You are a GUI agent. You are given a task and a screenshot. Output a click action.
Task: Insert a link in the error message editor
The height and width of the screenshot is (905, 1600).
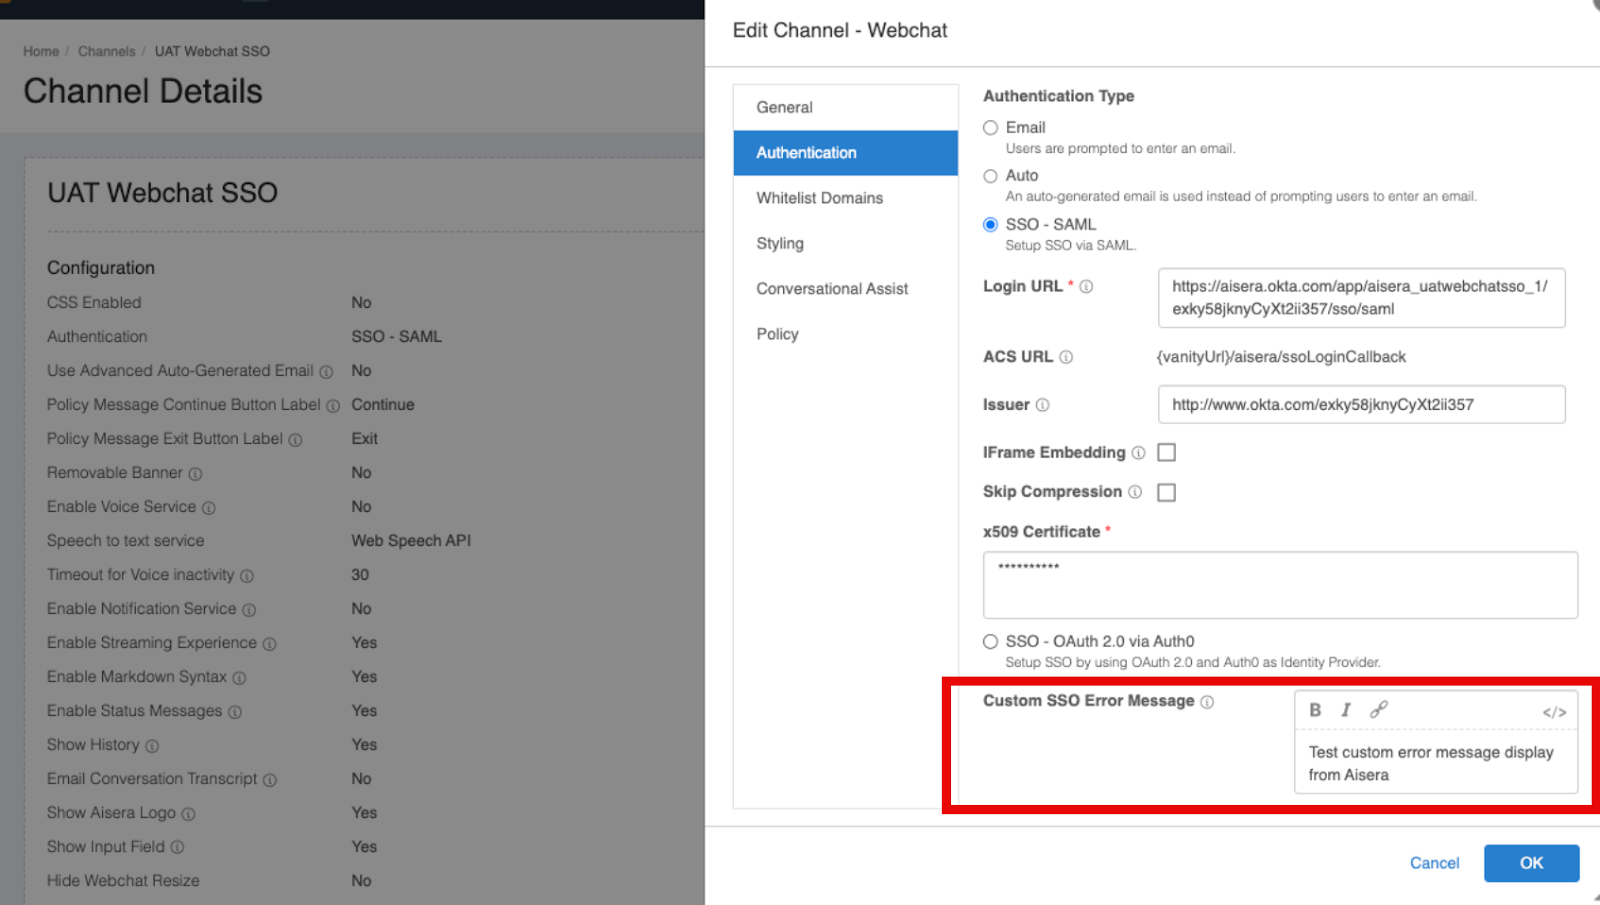1379,710
